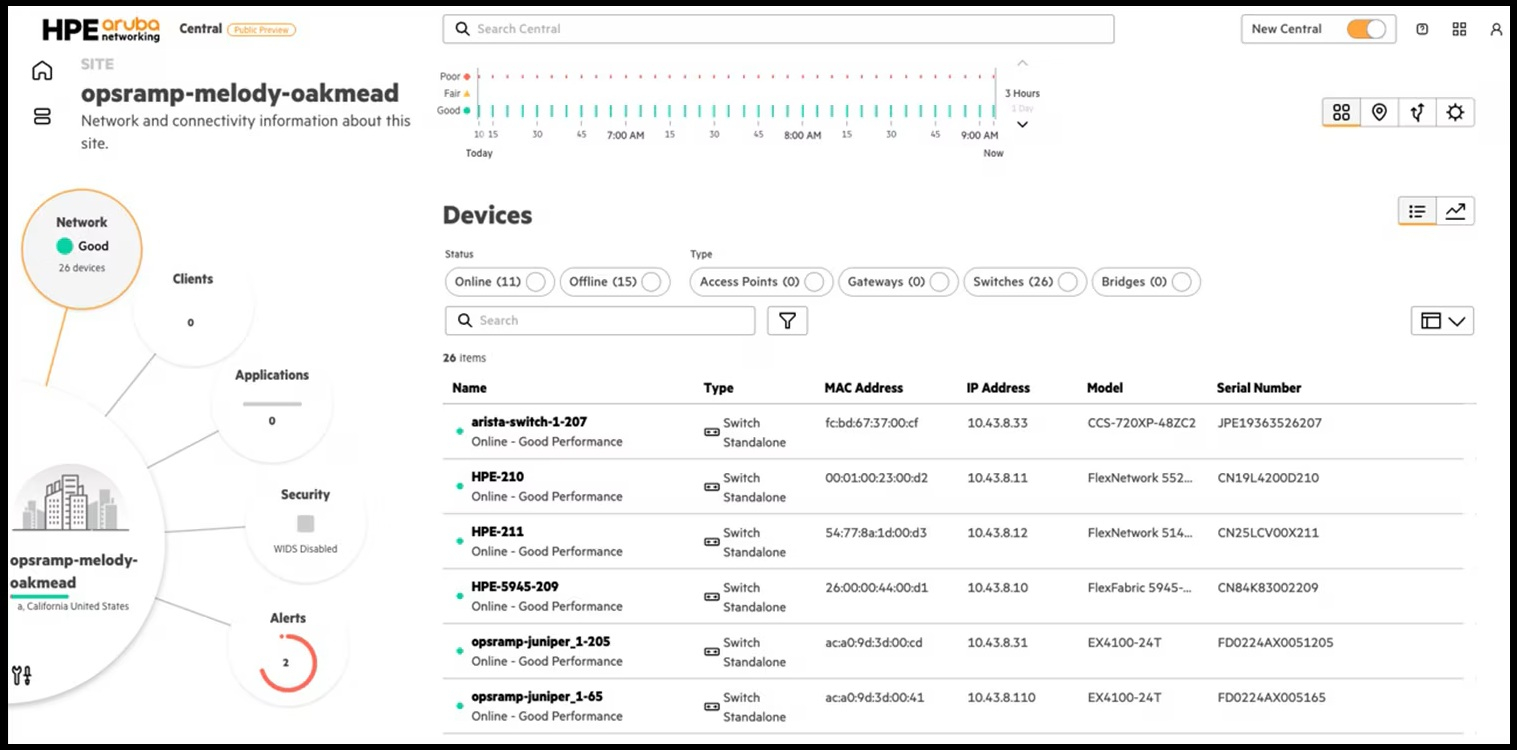1517x750 pixels.
Task: Open the filter funnel button
Action: (787, 320)
